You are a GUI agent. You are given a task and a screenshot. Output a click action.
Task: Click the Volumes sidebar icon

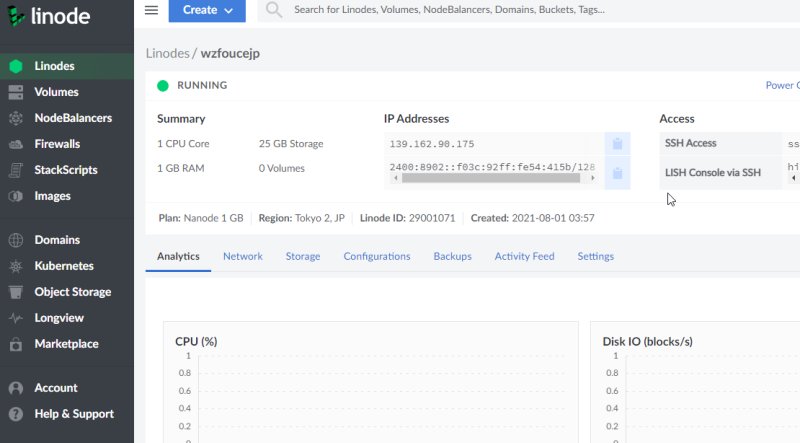tap(16, 92)
